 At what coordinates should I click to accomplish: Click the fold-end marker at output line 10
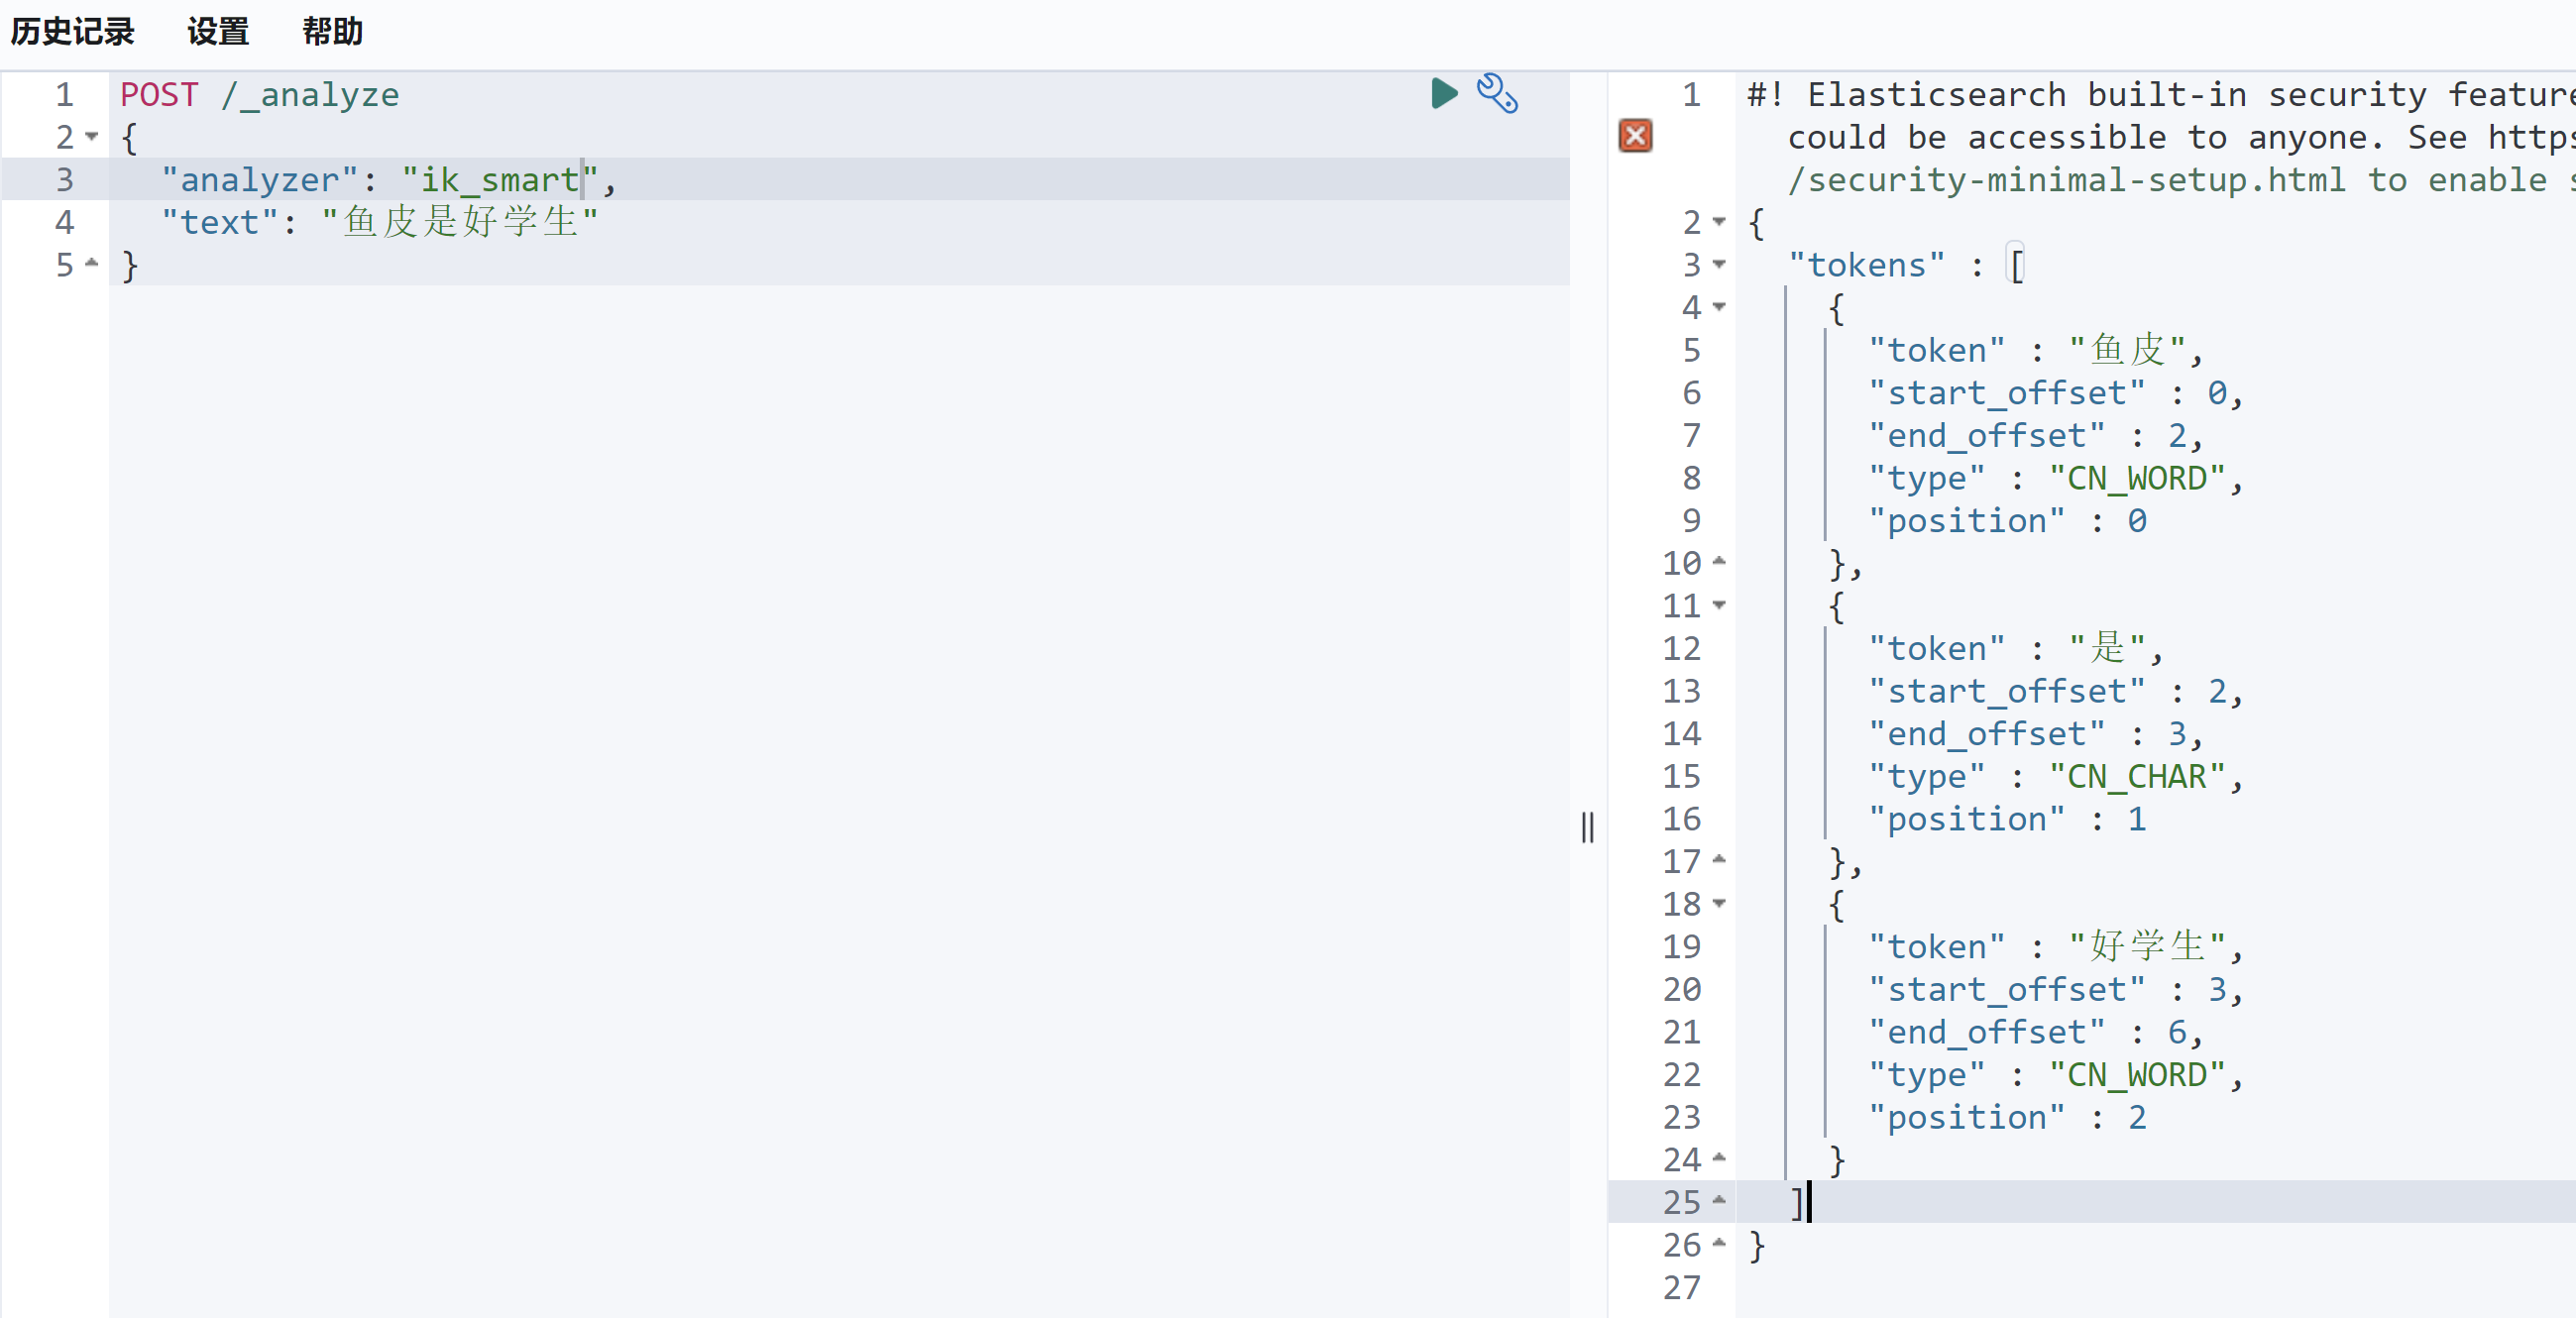click(x=1719, y=563)
